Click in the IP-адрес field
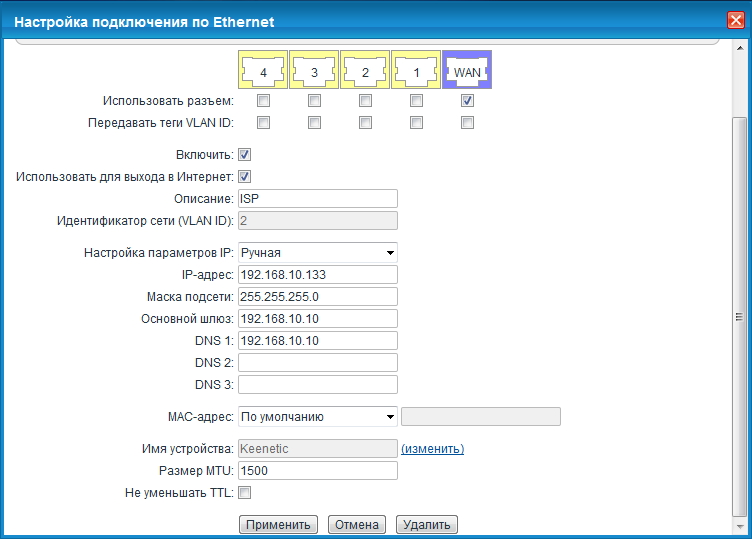 tap(318, 275)
